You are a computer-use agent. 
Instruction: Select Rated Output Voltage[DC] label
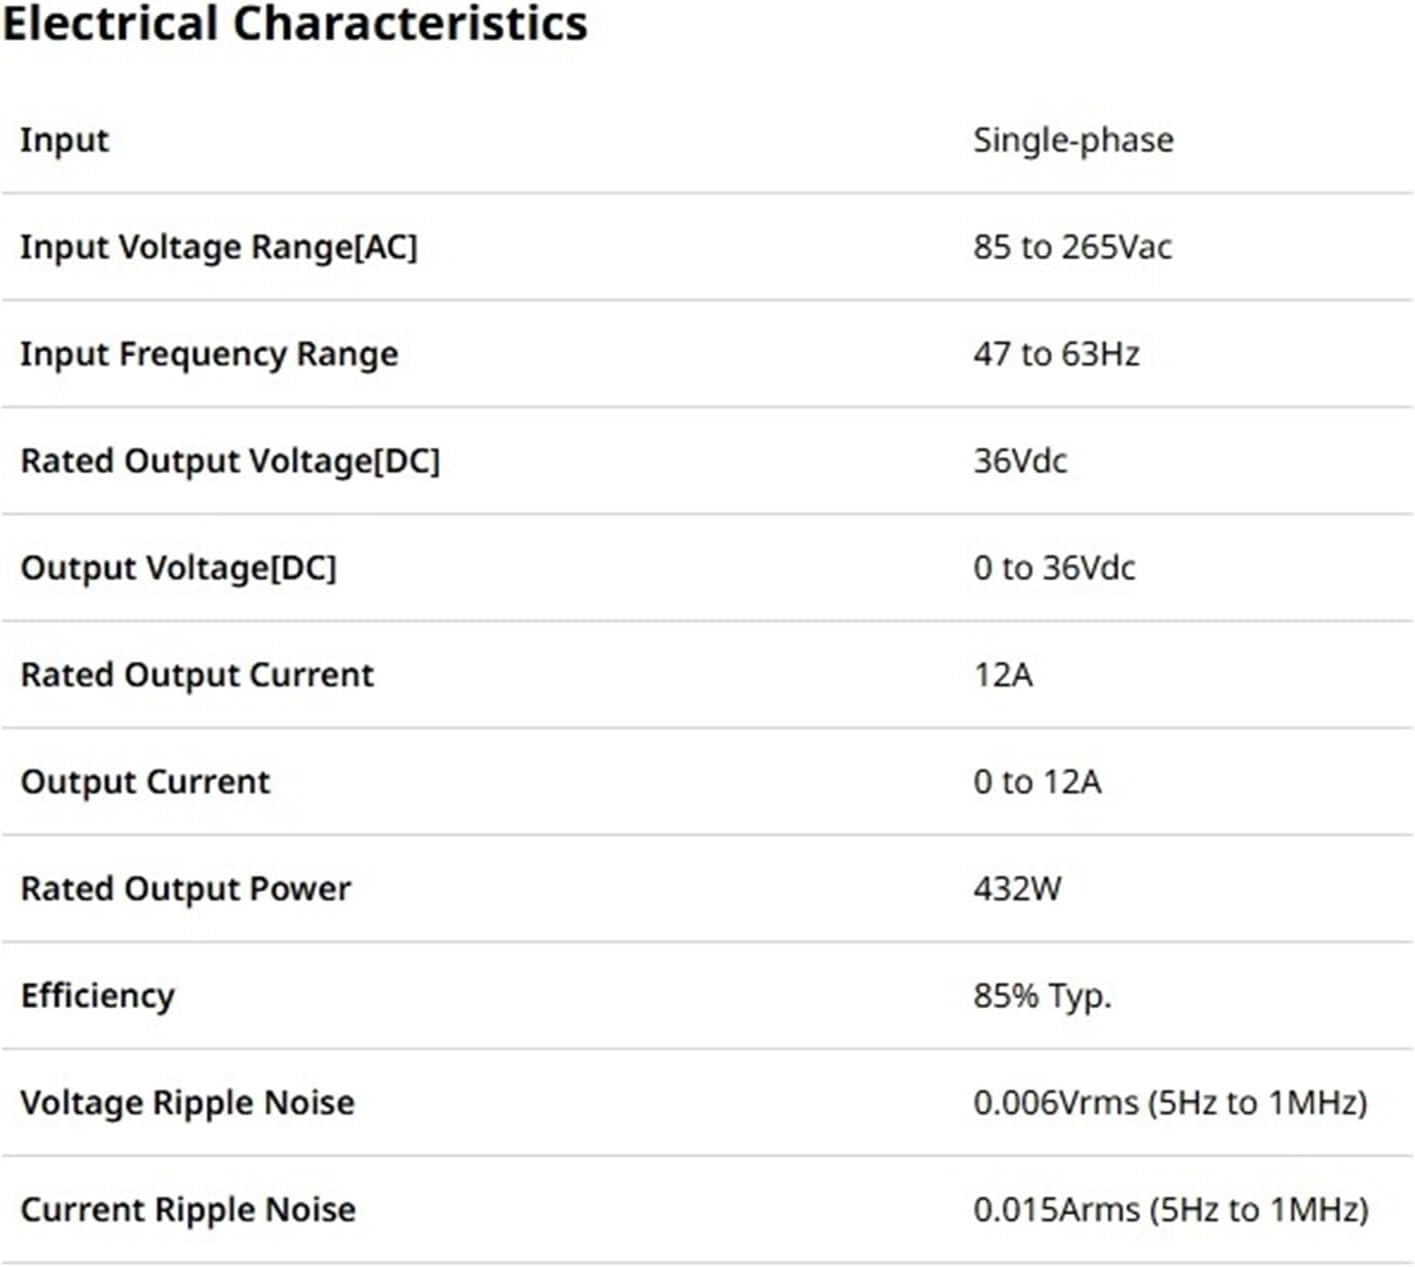click(230, 461)
